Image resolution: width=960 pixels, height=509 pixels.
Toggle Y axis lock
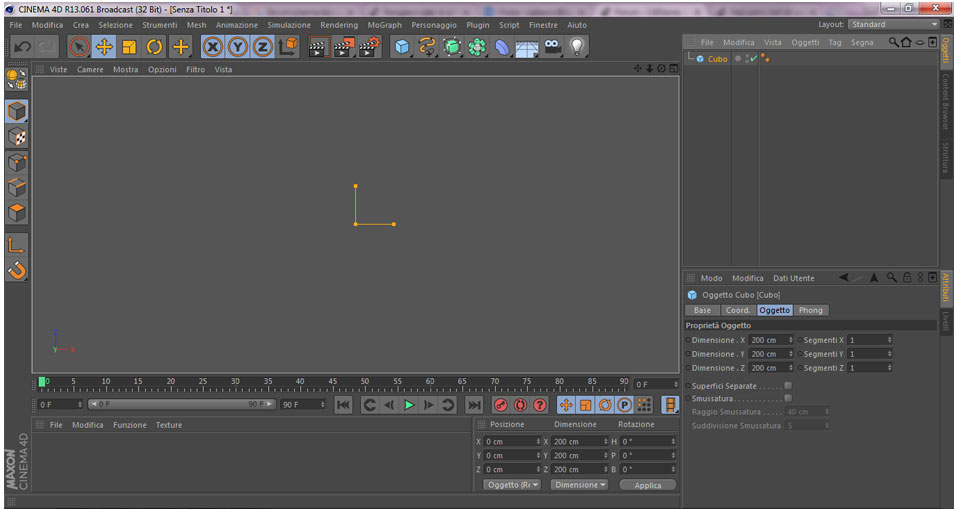point(238,47)
